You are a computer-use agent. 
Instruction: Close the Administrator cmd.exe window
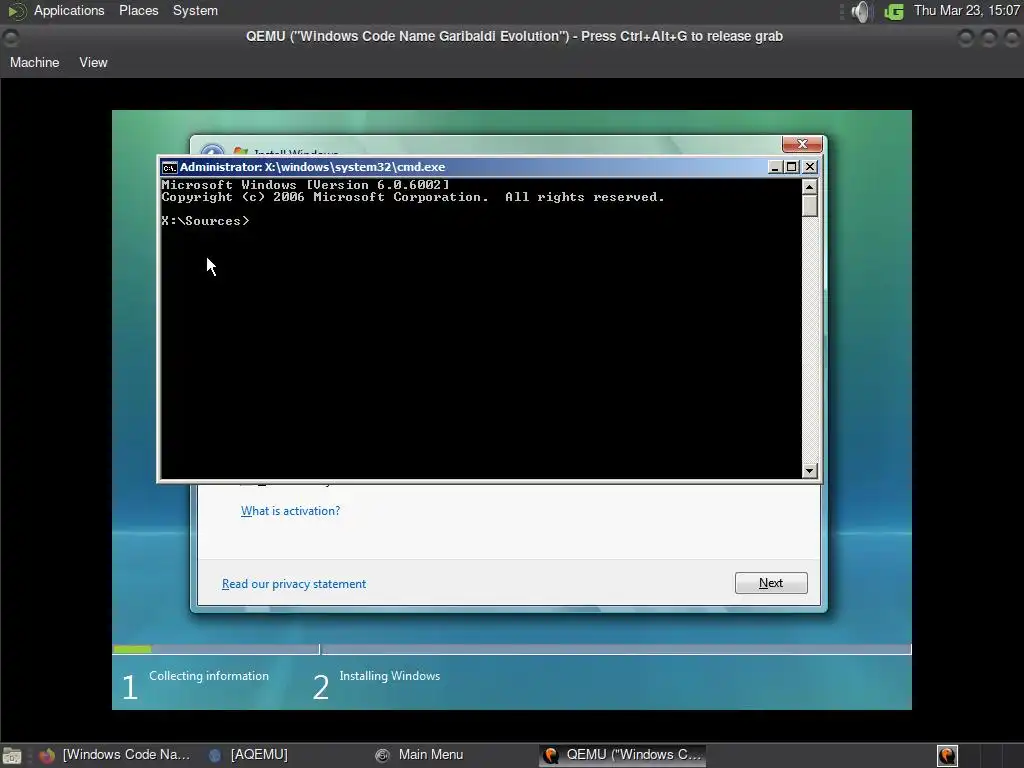[x=810, y=167]
